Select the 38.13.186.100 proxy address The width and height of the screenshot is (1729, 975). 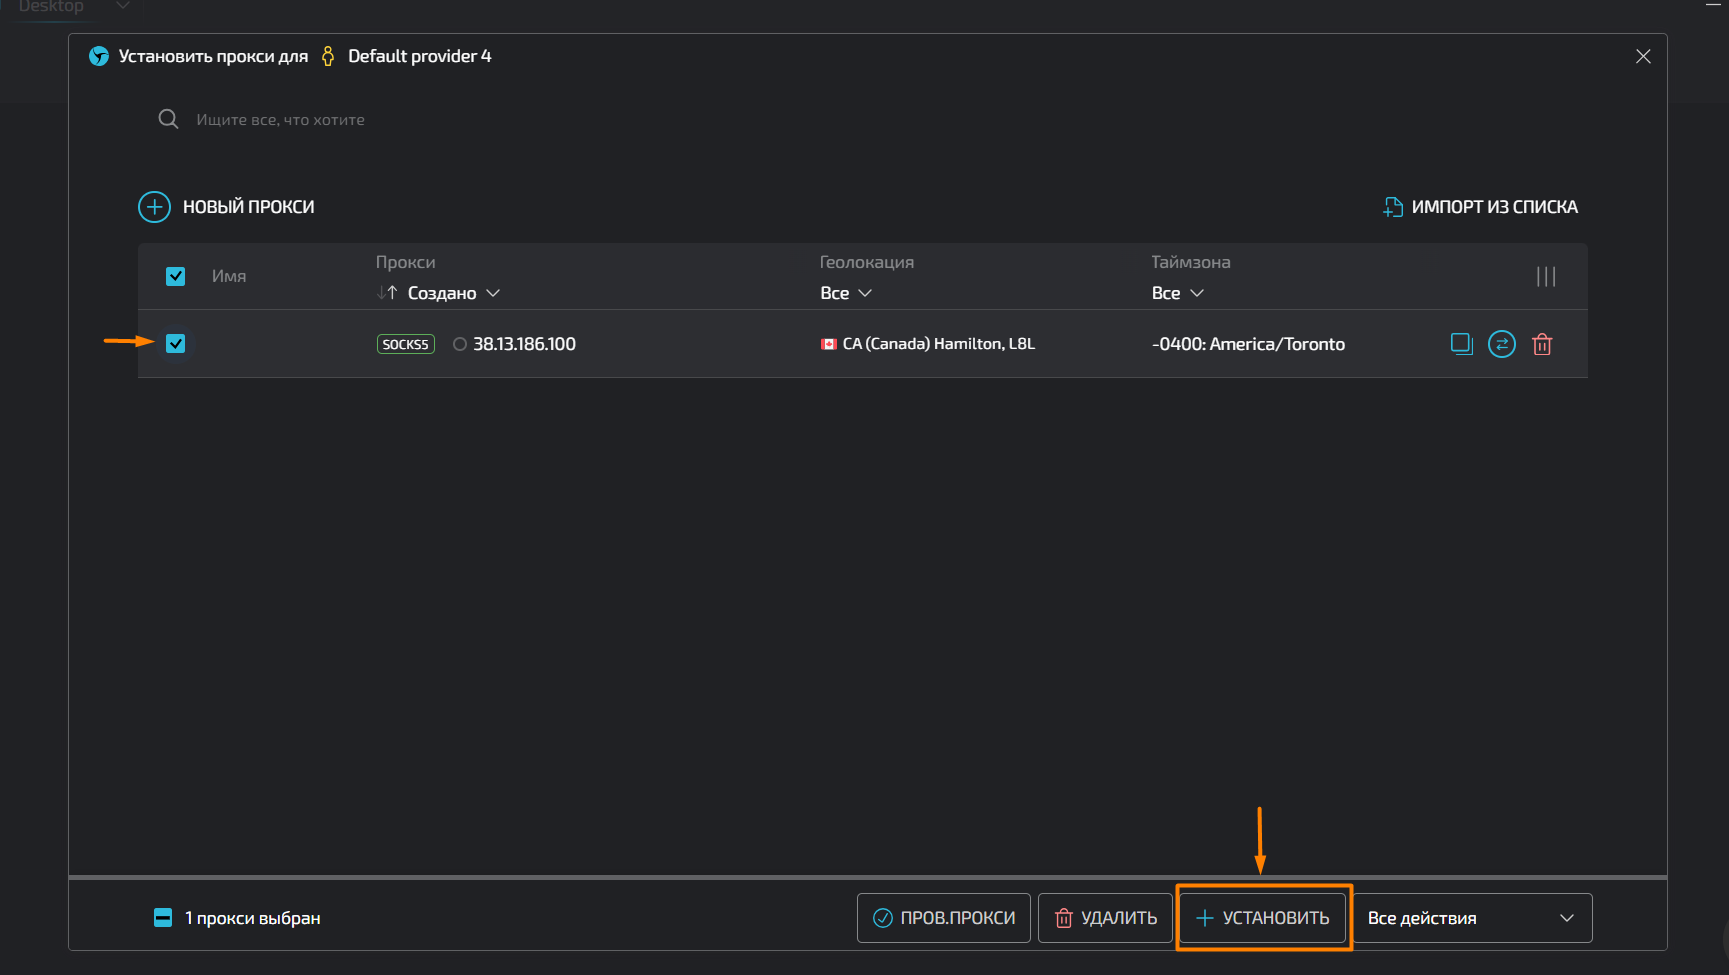pos(524,344)
